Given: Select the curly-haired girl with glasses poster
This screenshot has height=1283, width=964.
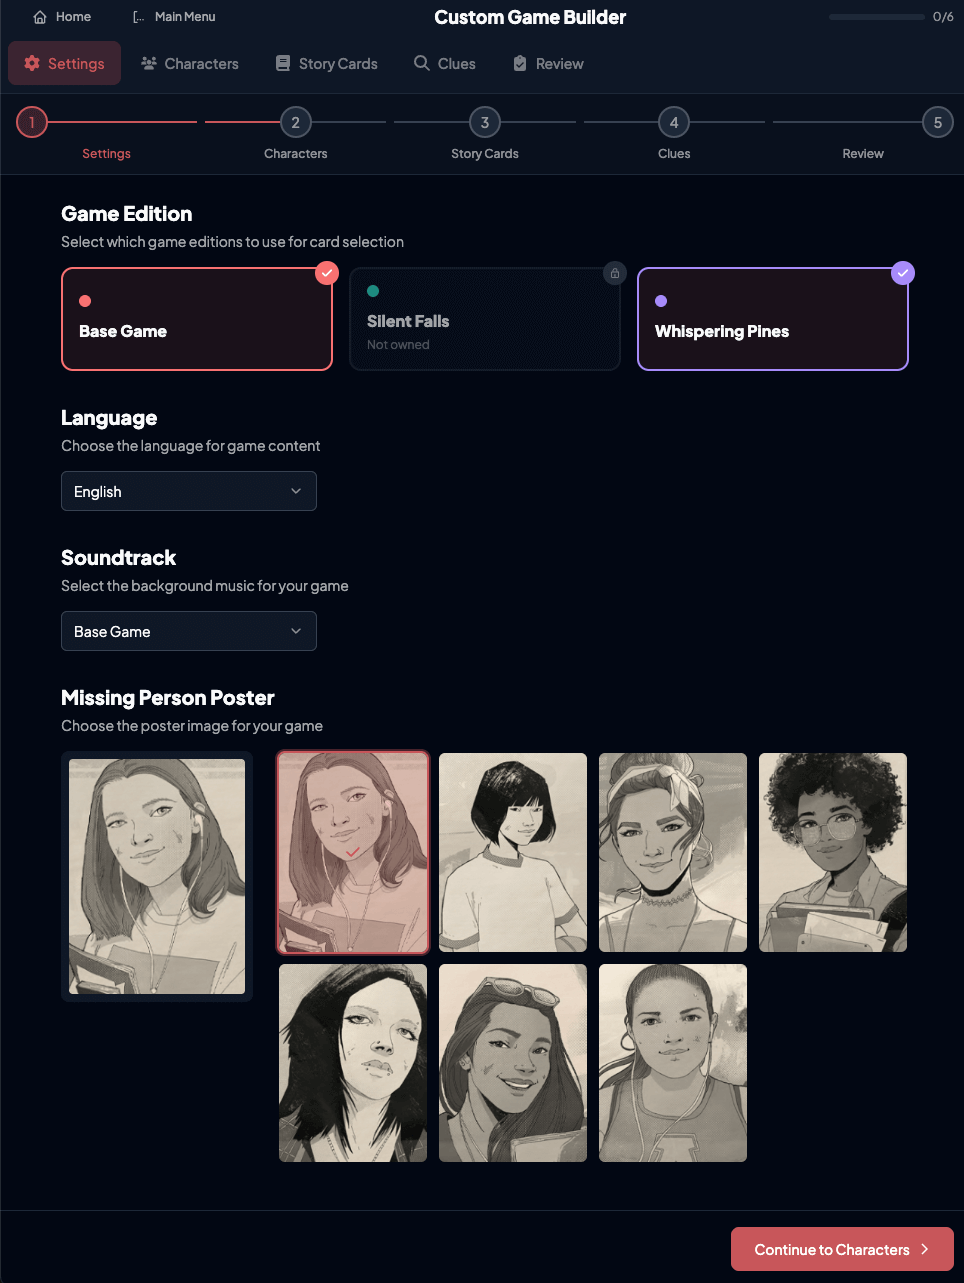Looking at the screenshot, I should (833, 852).
